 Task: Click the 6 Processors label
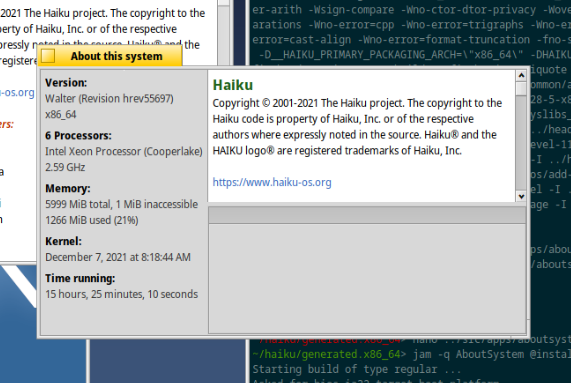[x=78, y=135]
